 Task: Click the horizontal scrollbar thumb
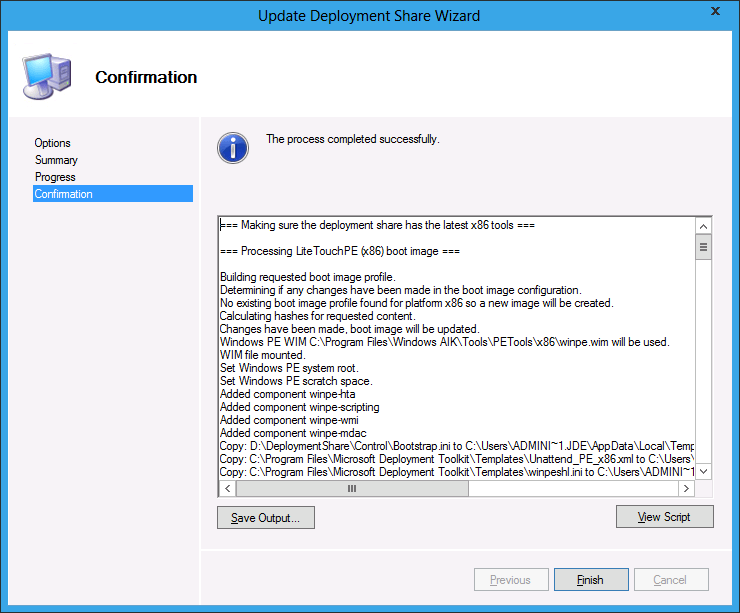352,489
